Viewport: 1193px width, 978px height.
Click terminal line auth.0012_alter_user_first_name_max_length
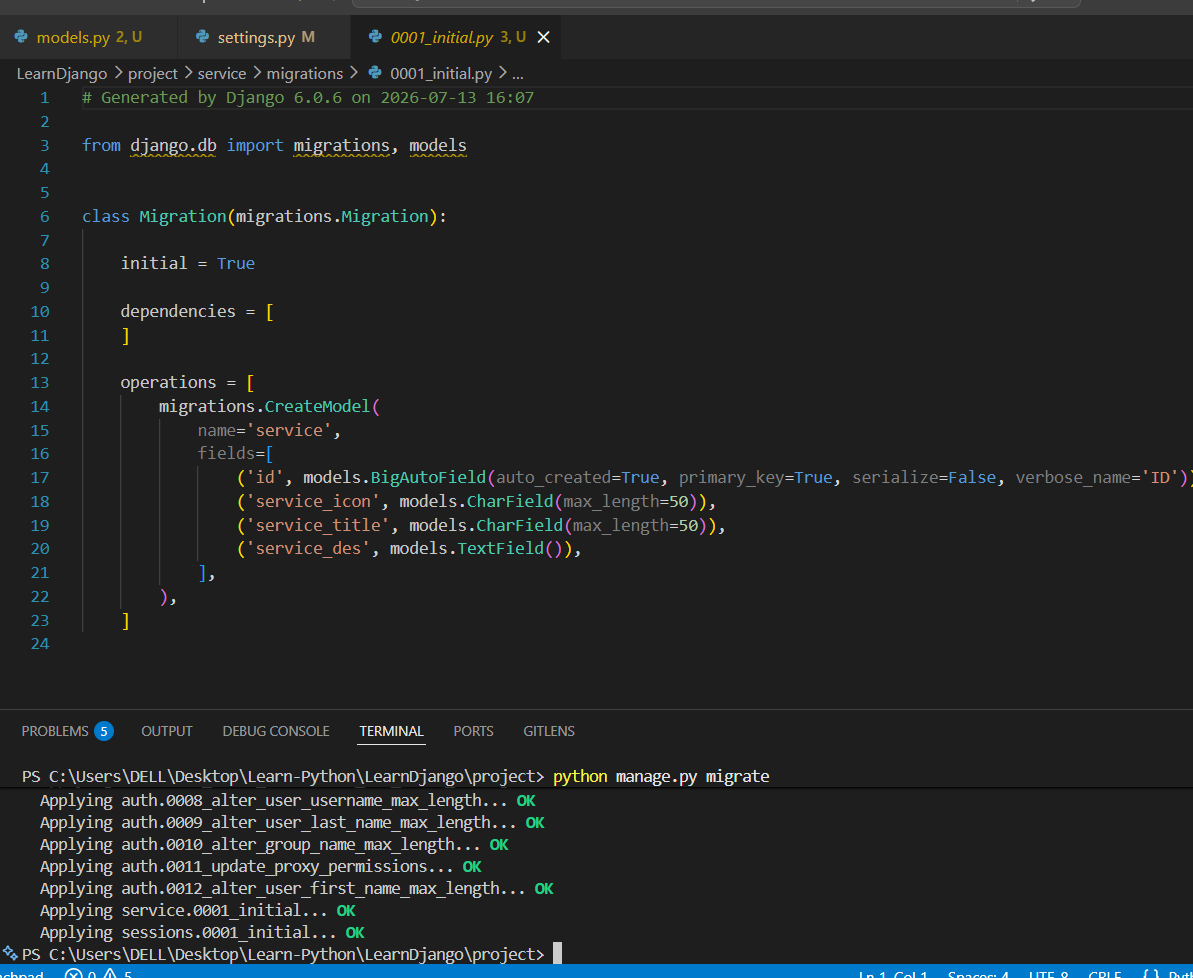(x=297, y=889)
